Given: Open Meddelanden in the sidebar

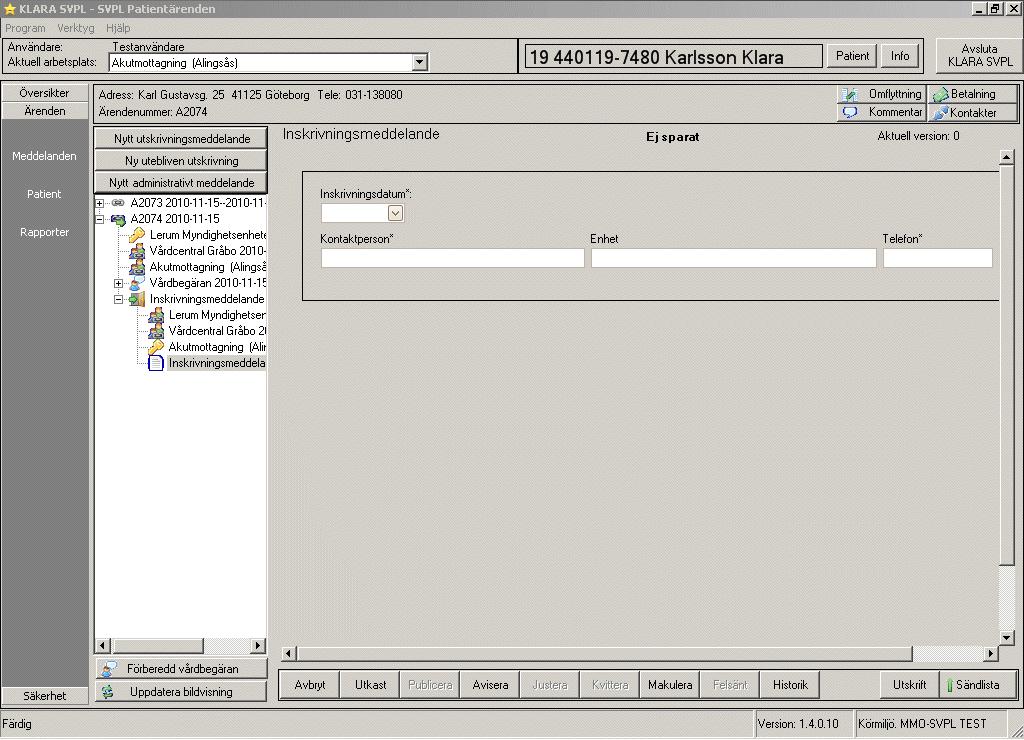Looking at the screenshot, I should pos(44,156).
